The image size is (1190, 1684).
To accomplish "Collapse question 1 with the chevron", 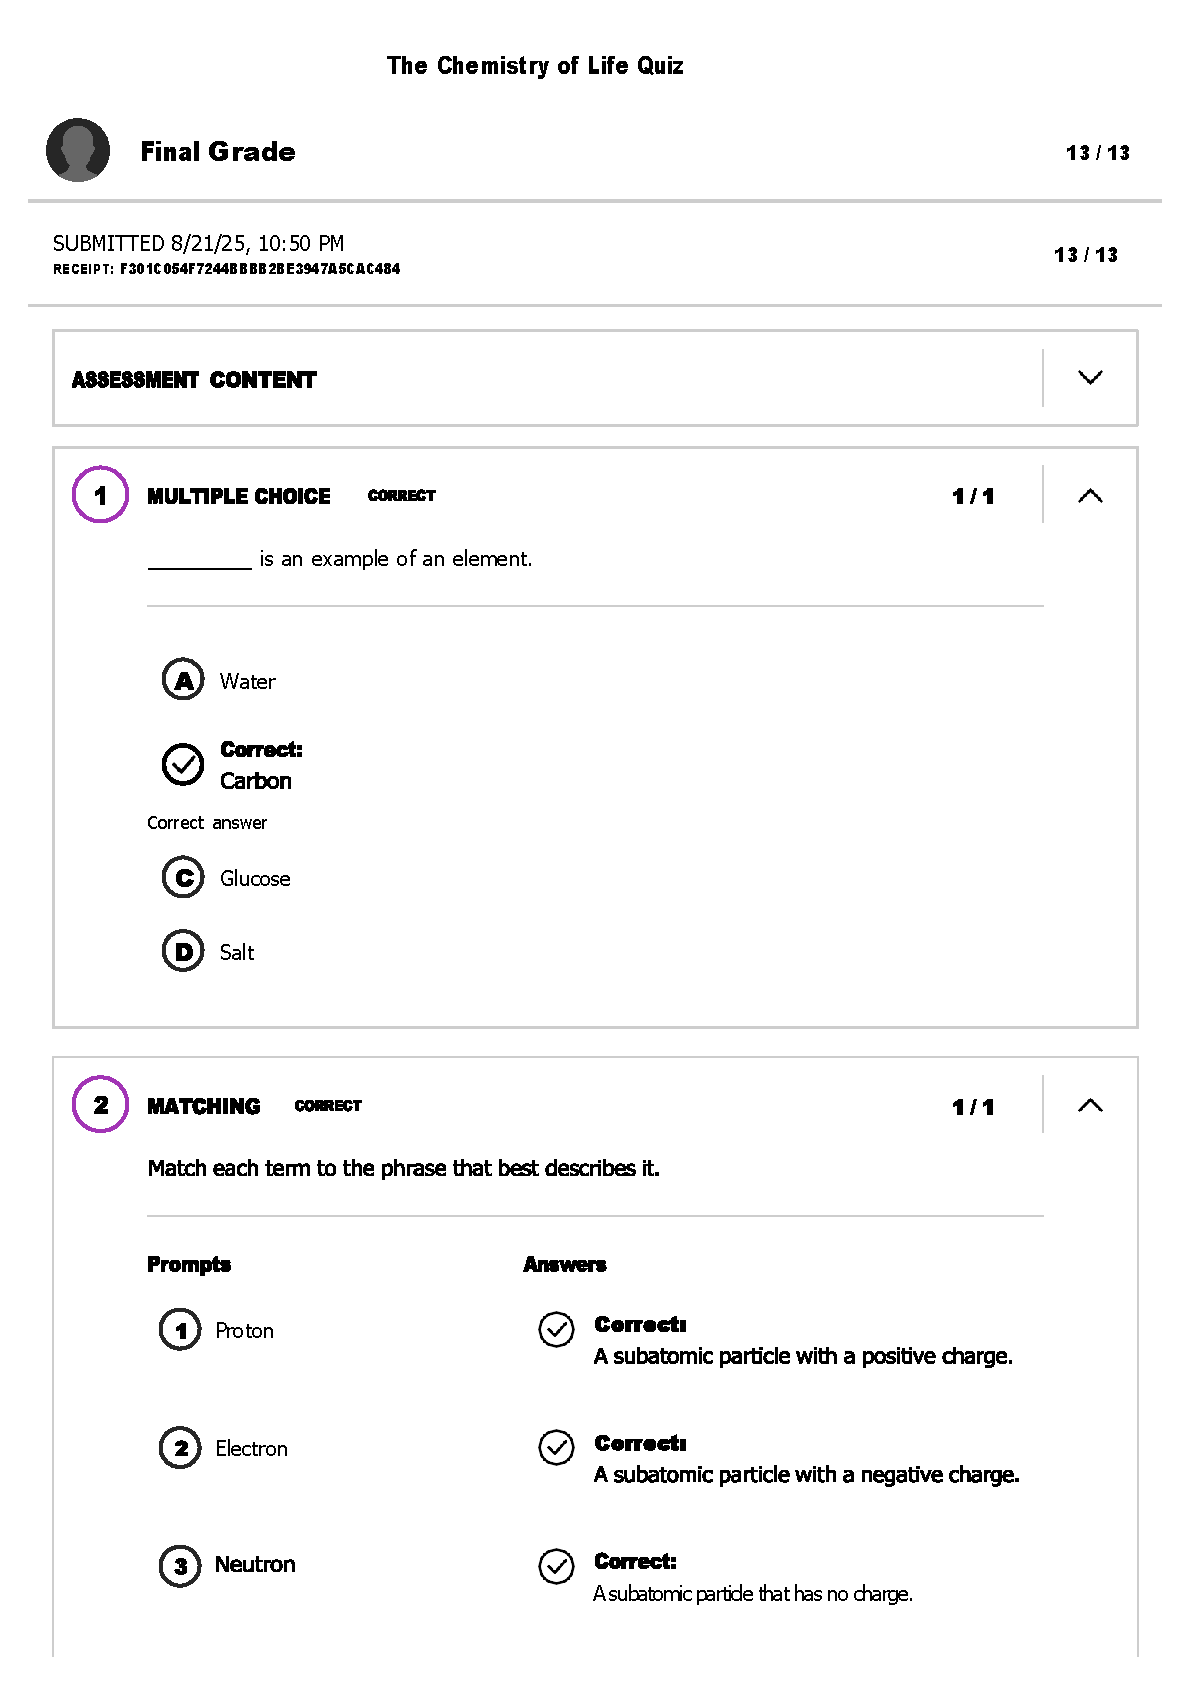I will tap(1090, 496).
